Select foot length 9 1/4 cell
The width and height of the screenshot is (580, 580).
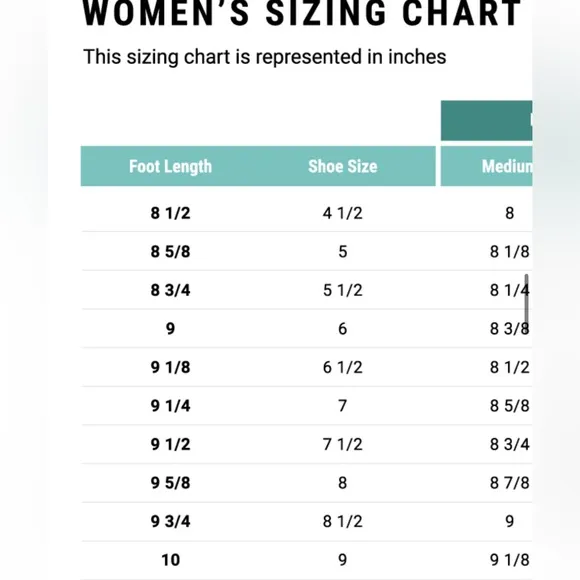(x=171, y=406)
